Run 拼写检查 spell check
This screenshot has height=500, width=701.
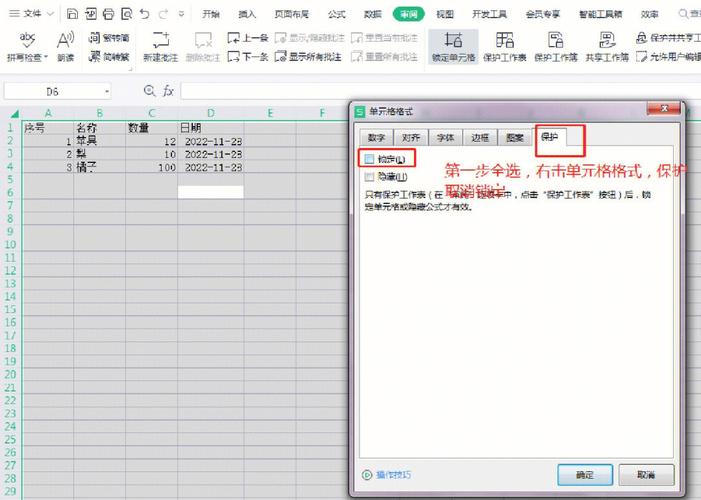(x=27, y=47)
